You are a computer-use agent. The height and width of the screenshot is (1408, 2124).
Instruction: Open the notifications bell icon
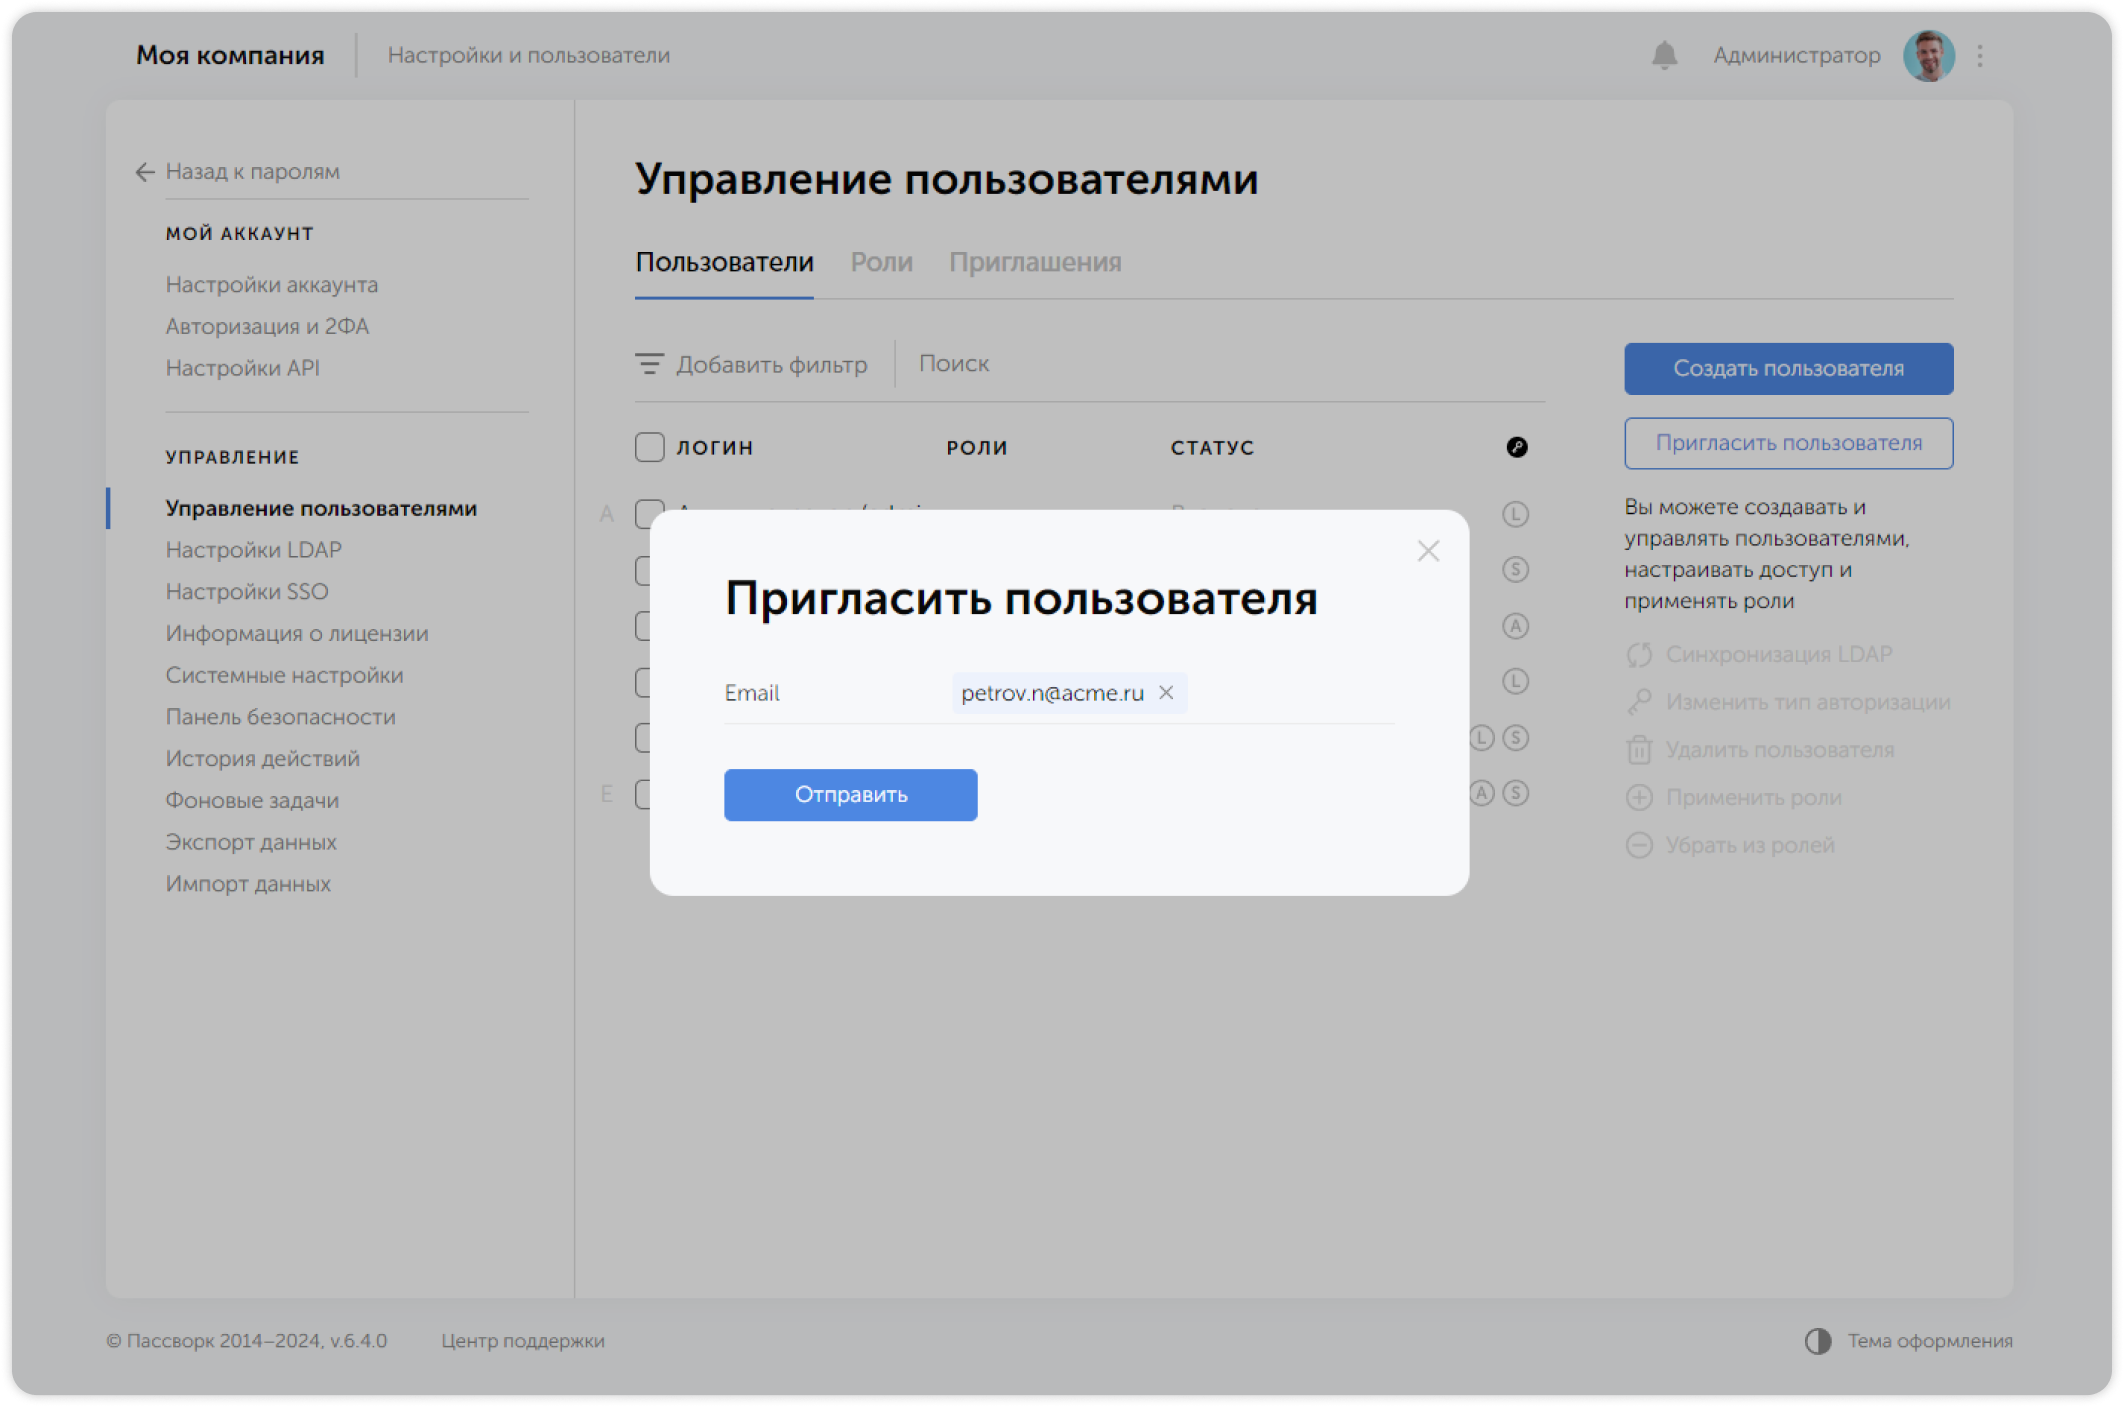(1663, 55)
